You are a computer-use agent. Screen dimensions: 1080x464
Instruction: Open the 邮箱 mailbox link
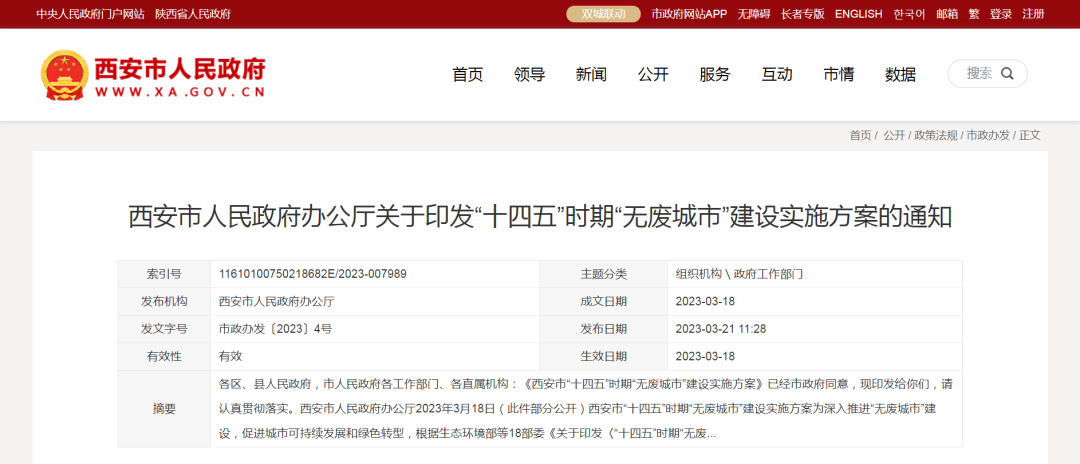947,14
